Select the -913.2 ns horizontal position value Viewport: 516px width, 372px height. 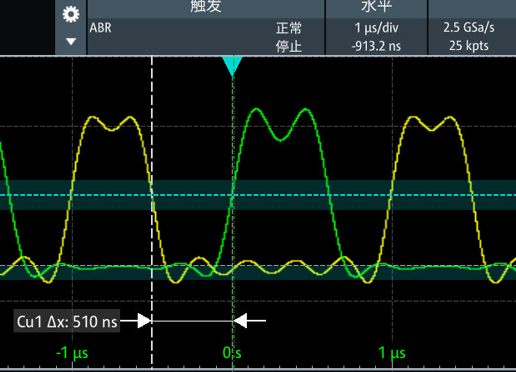tap(376, 46)
